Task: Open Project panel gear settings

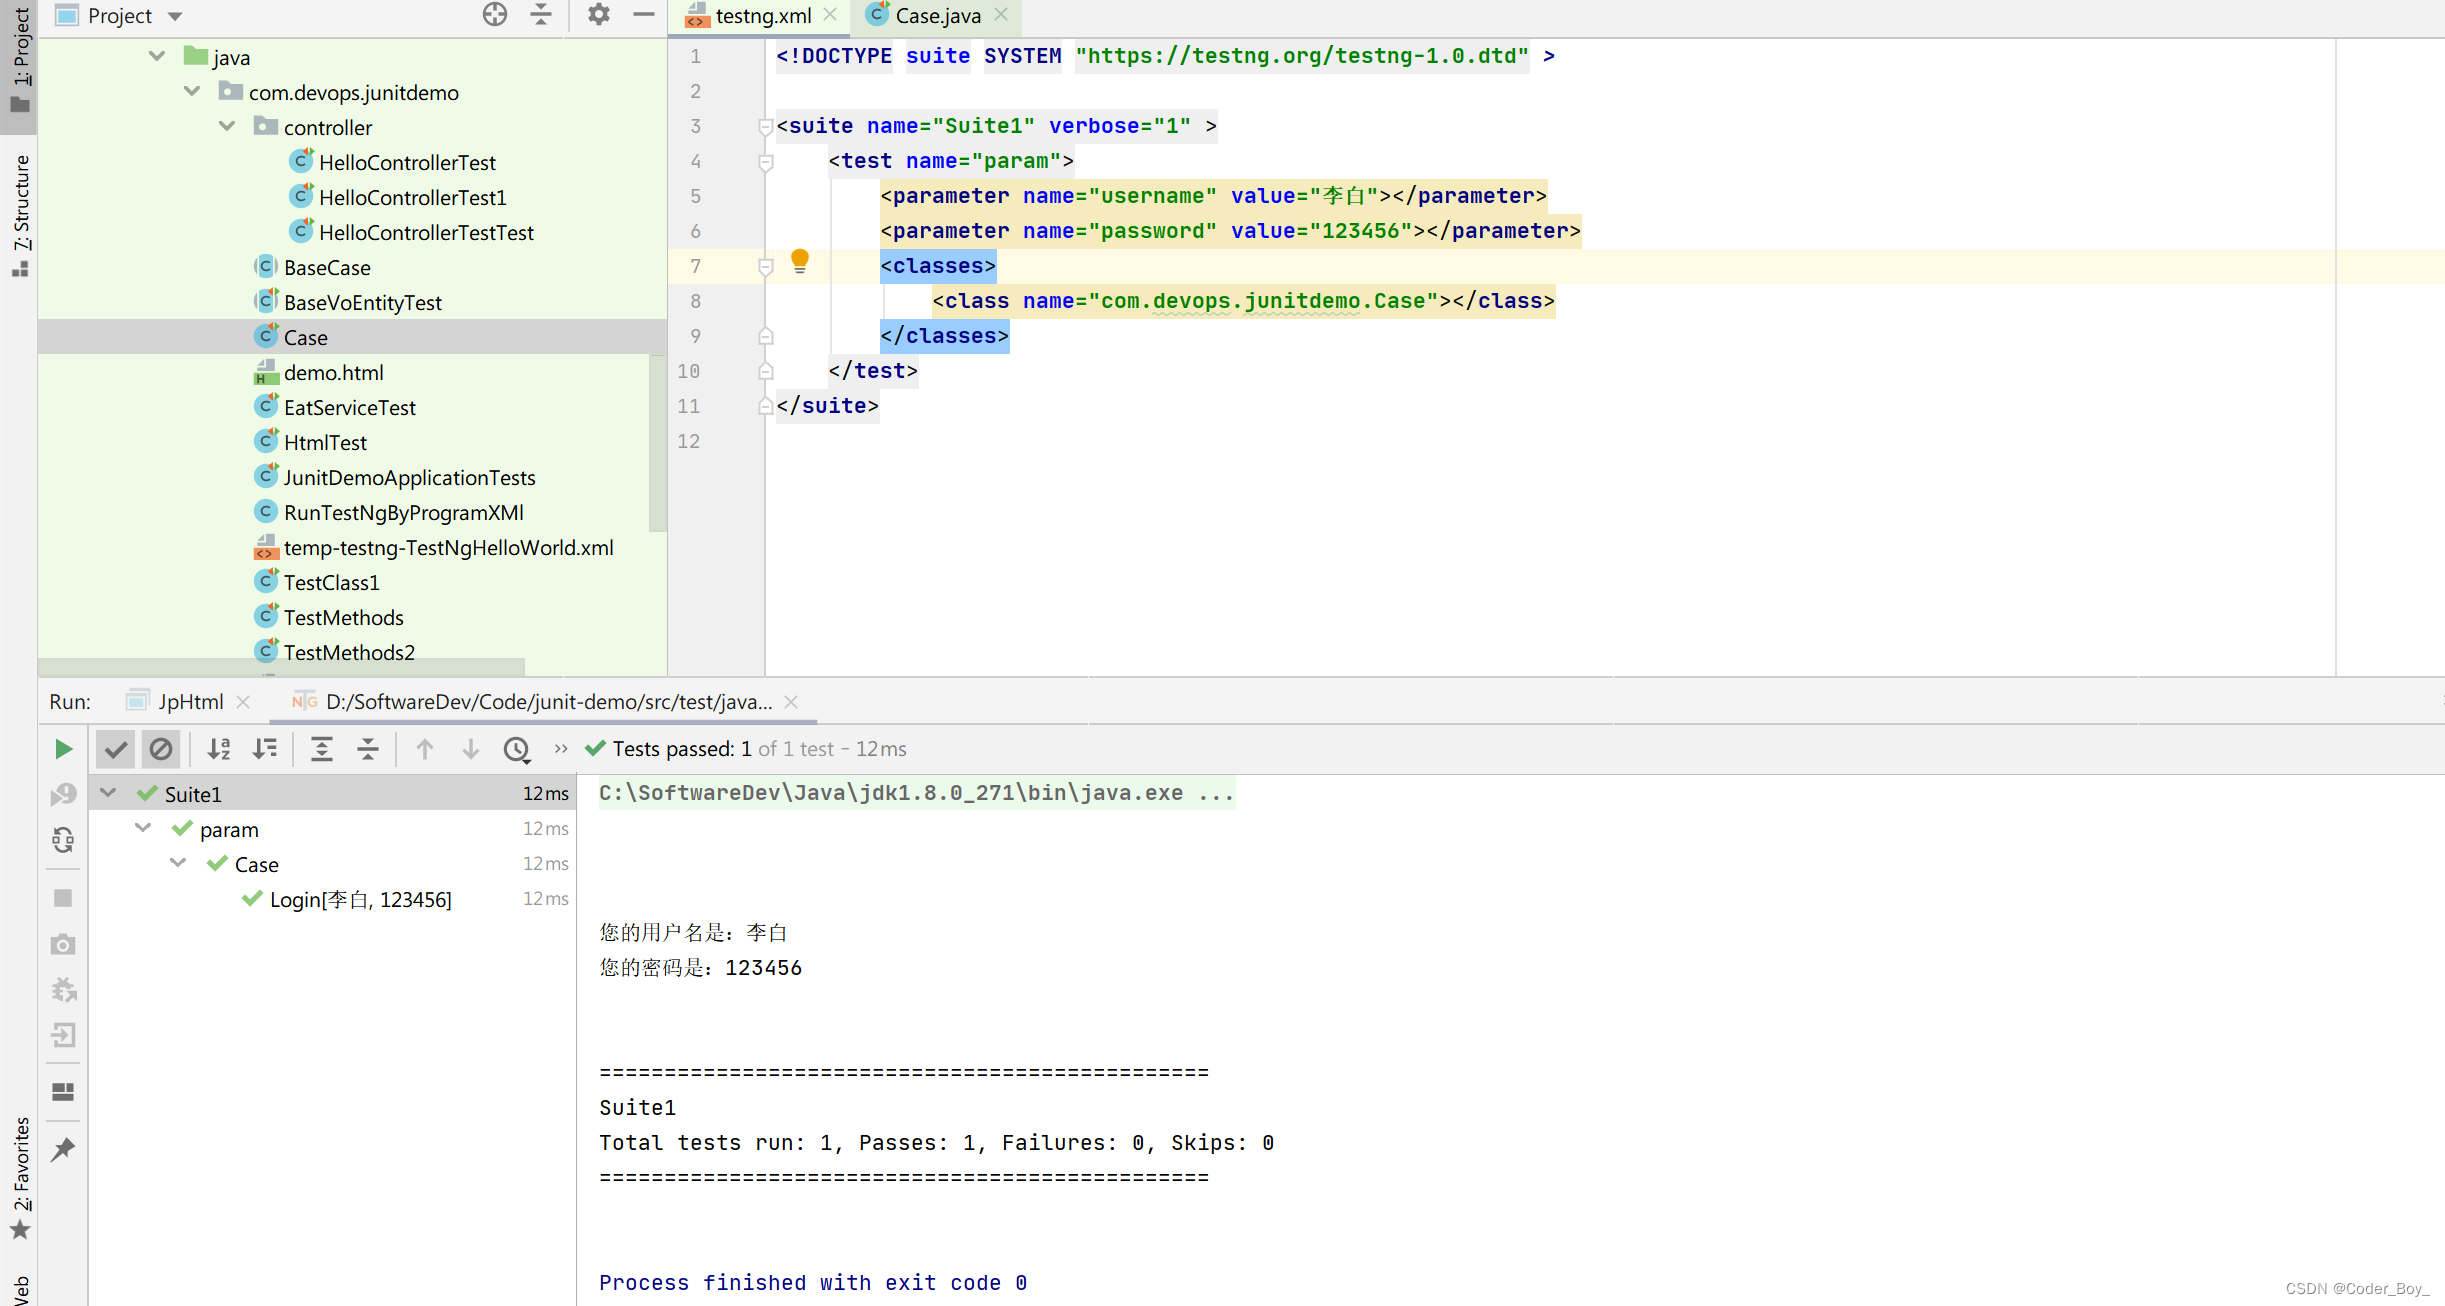Action: click(598, 15)
